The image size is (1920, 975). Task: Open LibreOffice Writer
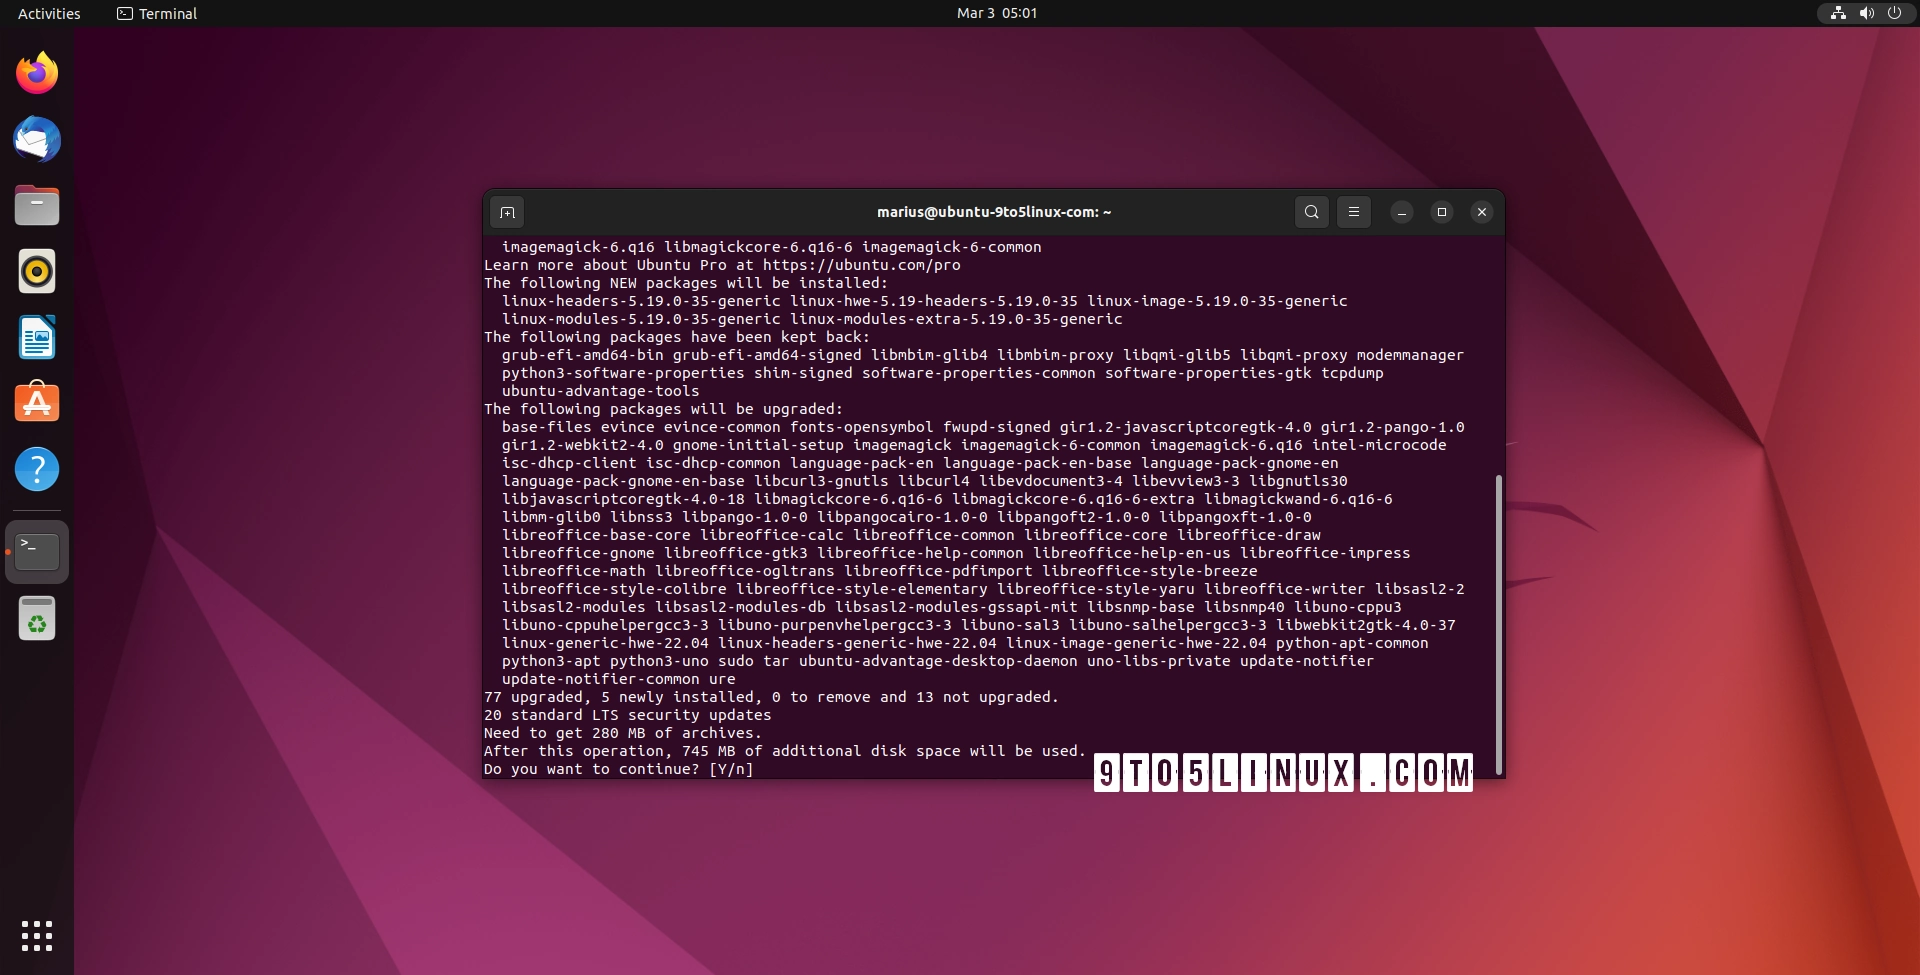coord(37,337)
